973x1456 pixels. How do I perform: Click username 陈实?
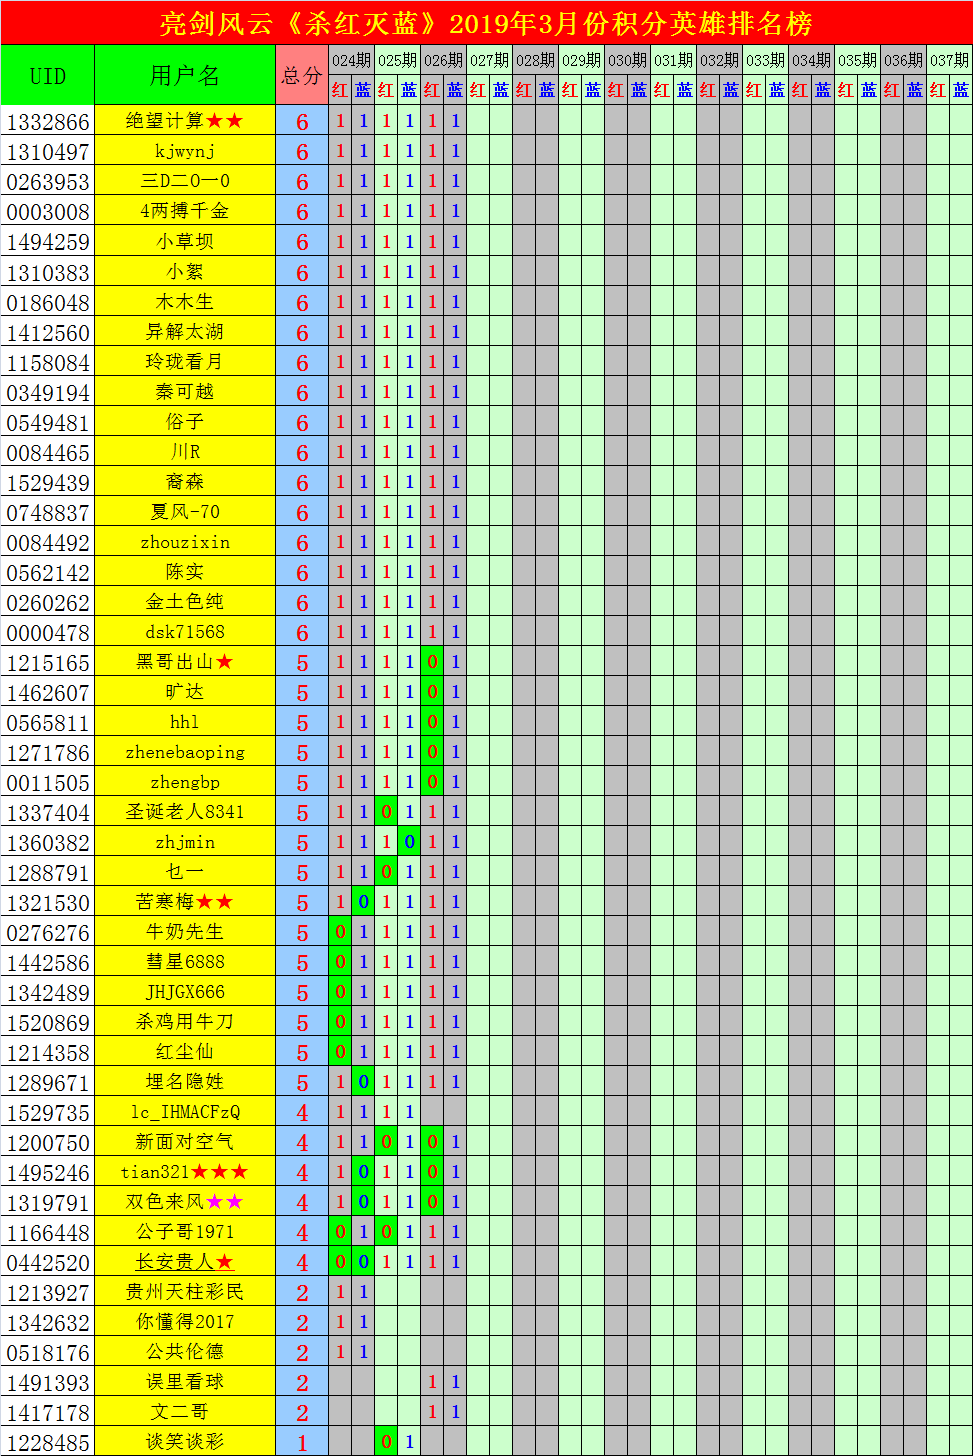[185, 571]
